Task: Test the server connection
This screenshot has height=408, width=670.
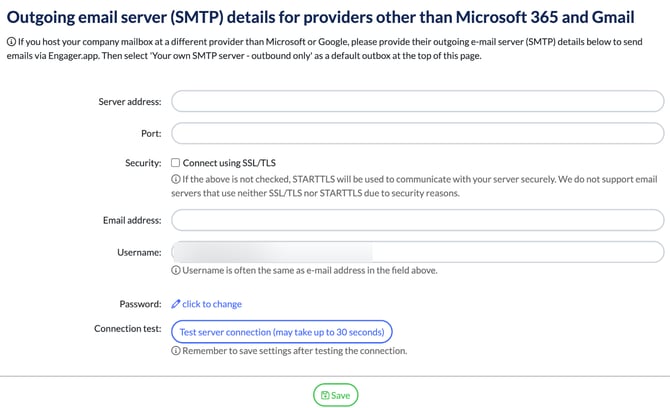Action: tap(282, 332)
